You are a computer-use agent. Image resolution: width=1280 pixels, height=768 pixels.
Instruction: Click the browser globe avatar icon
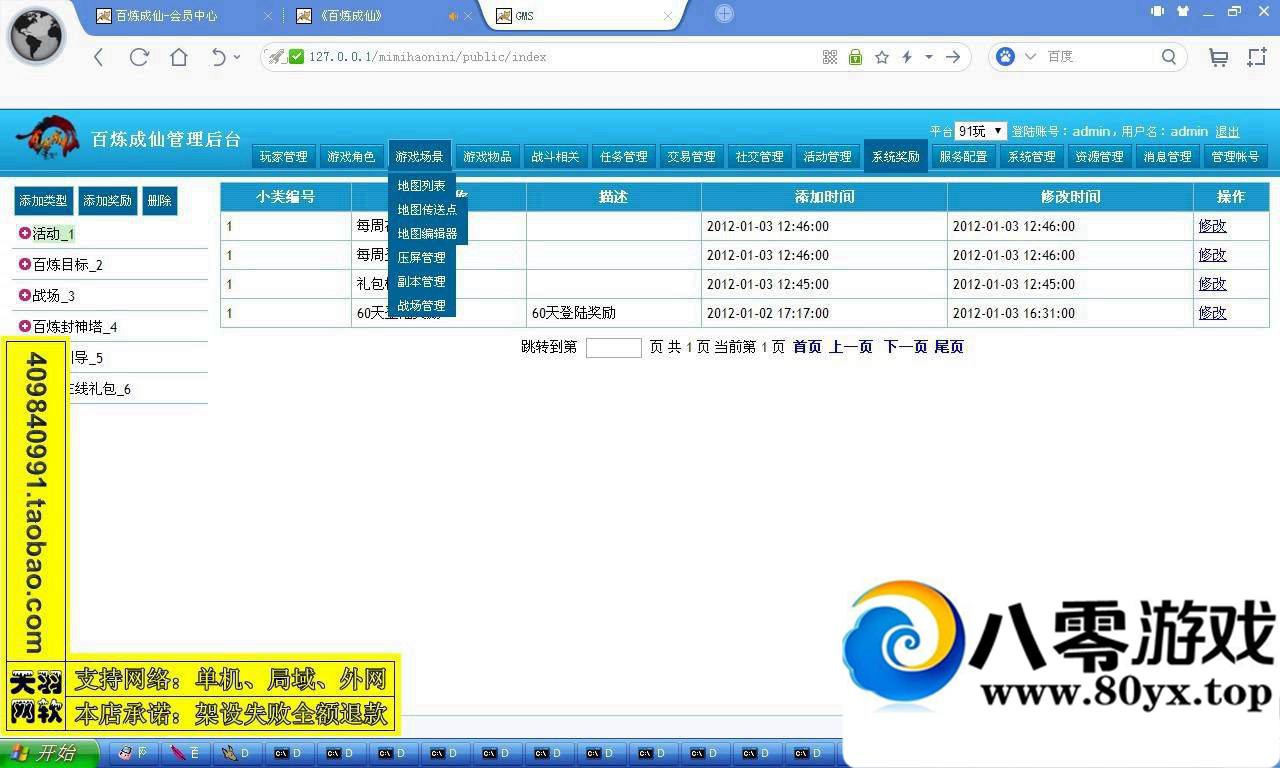tap(37, 36)
